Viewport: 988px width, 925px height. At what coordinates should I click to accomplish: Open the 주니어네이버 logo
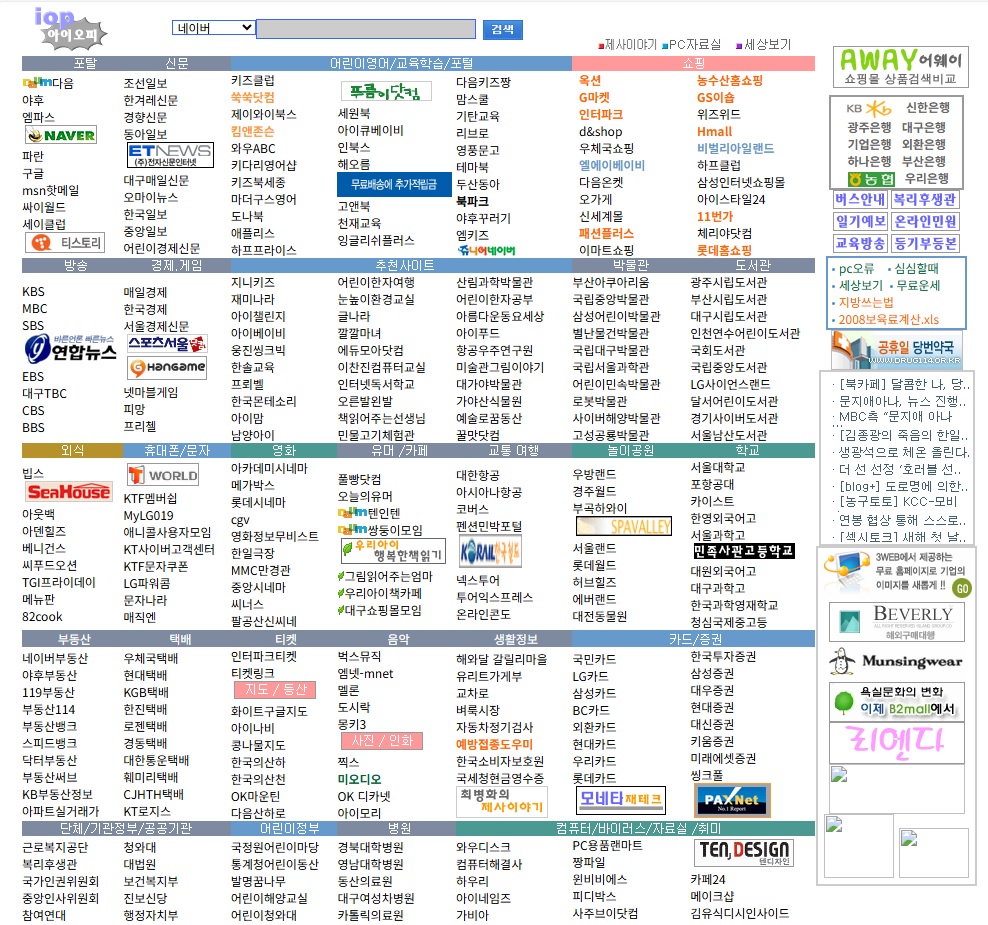pos(486,250)
